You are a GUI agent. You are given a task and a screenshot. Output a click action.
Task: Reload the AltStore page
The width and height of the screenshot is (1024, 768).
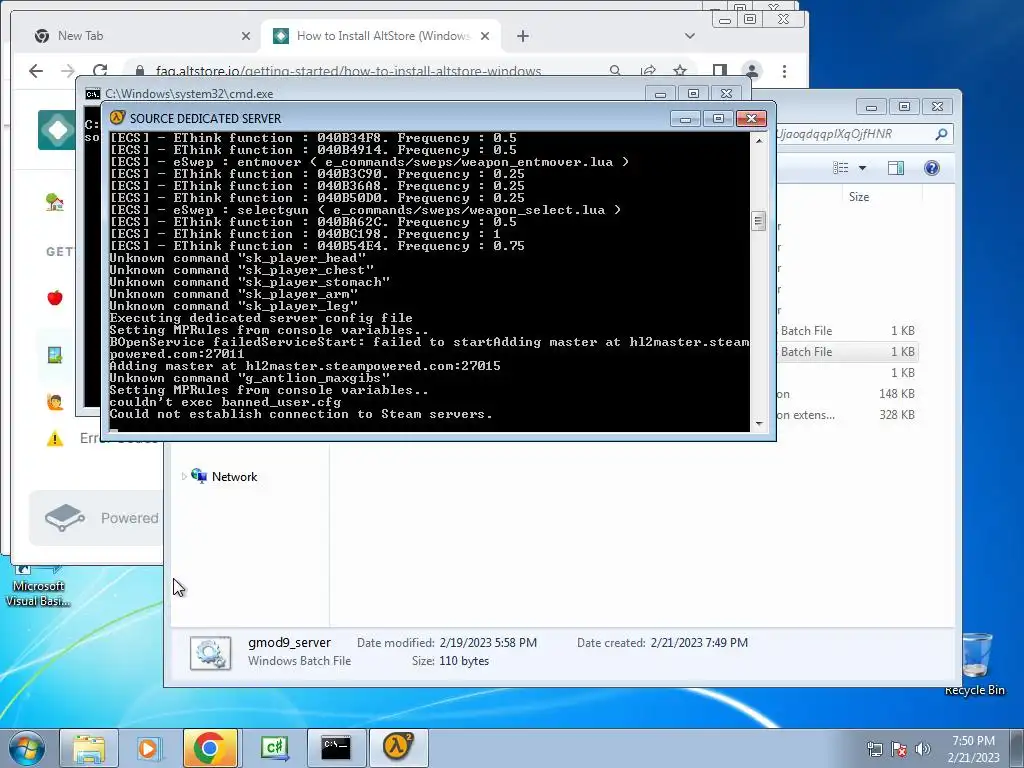click(x=100, y=71)
